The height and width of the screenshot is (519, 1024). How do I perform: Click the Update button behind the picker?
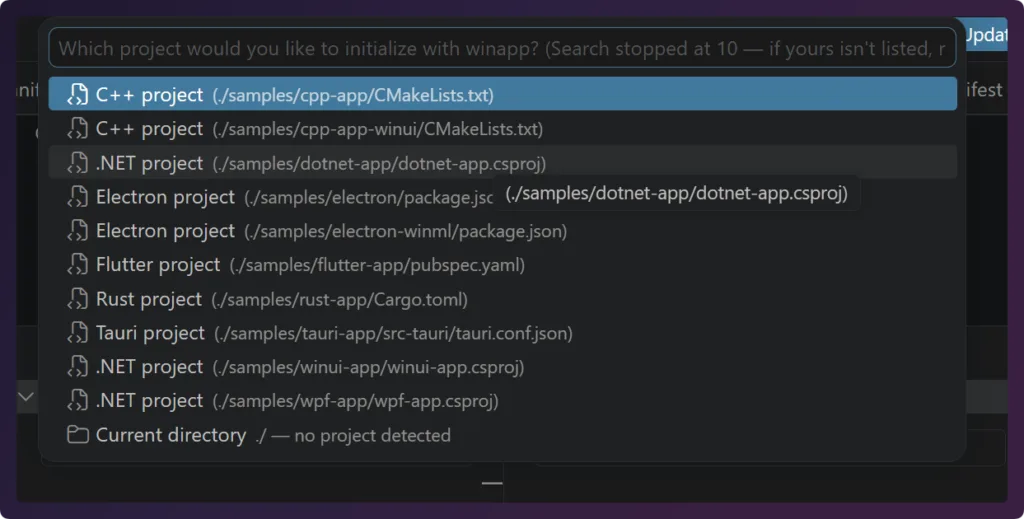click(985, 35)
